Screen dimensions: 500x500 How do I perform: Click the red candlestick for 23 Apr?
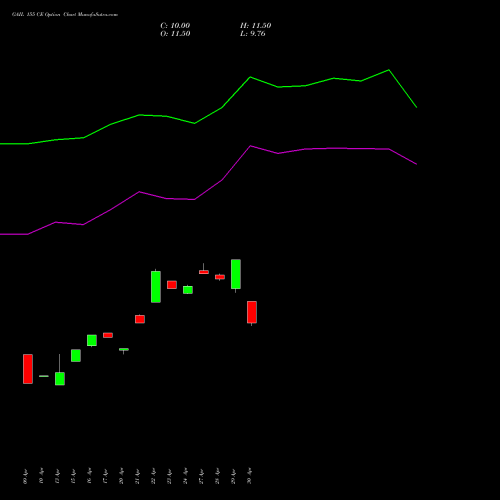tap(172, 285)
